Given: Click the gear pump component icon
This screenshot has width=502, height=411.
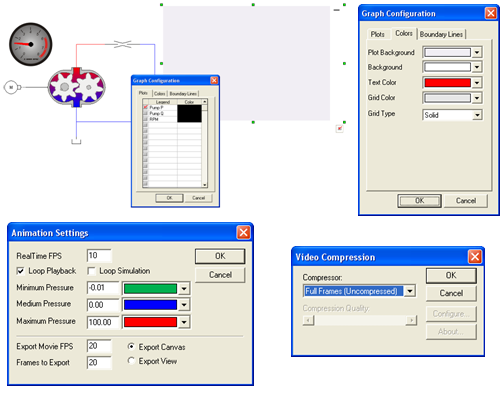Looking at the screenshot, I should click(x=77, y=87).
